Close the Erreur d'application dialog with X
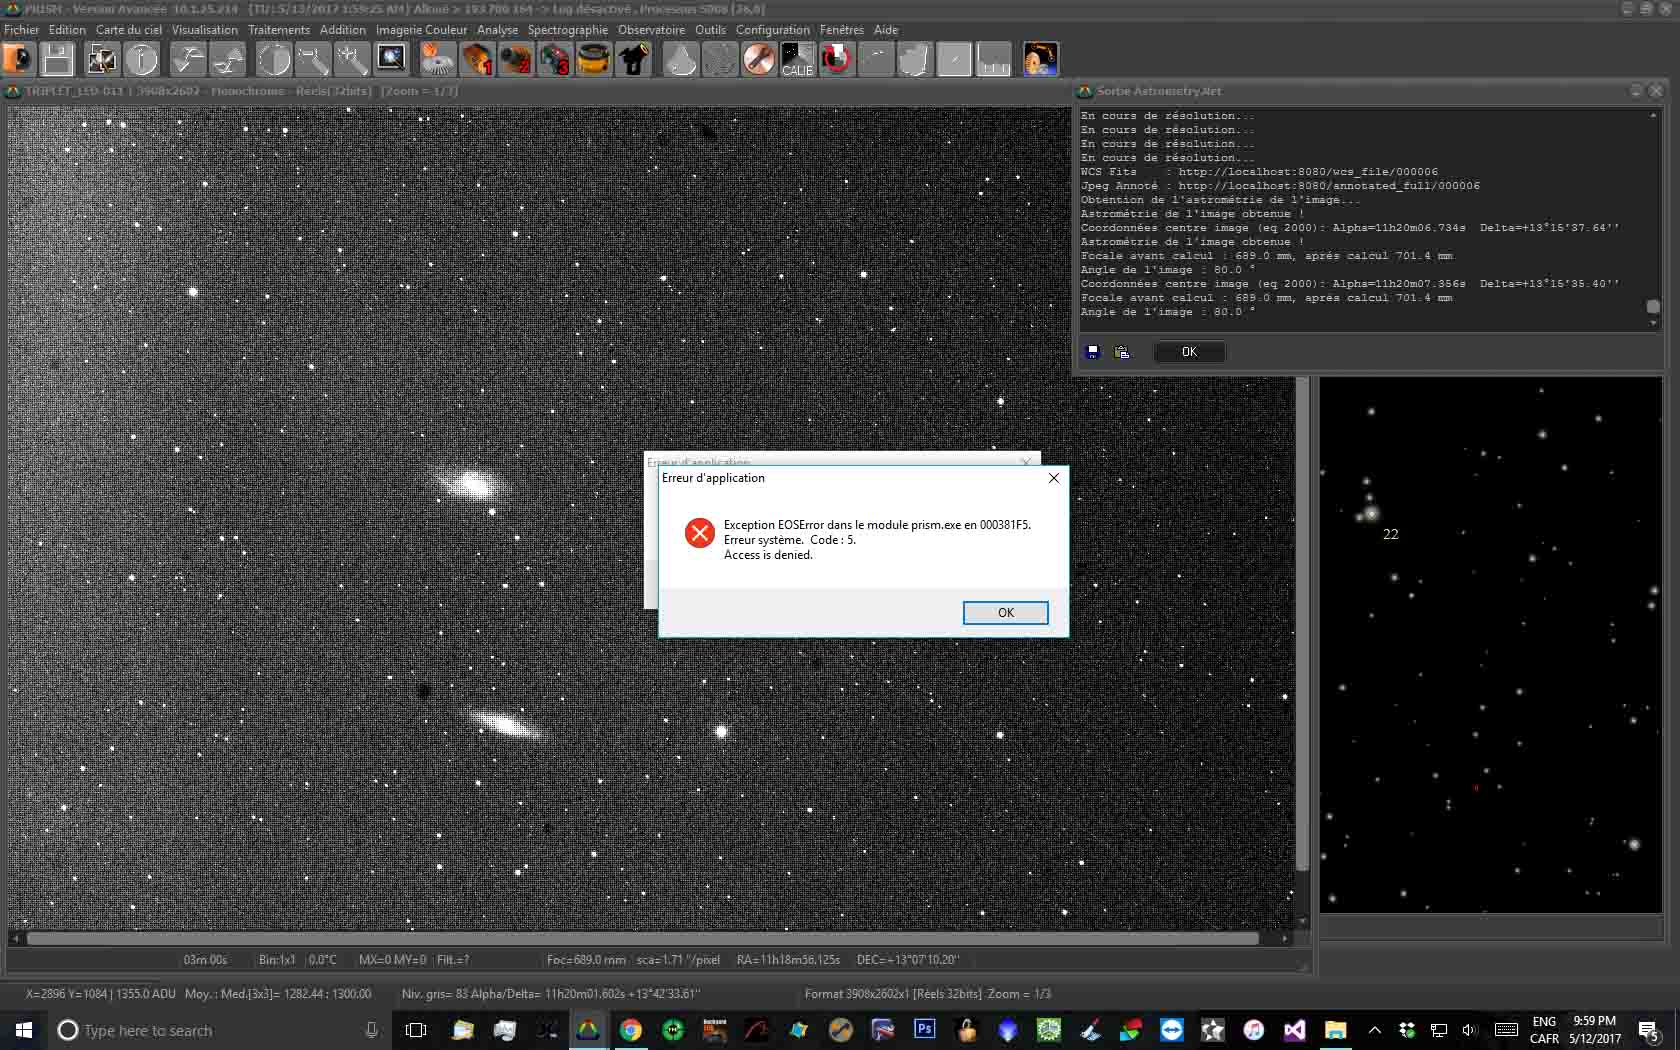The width and height of the screenshot is (1680, 1050). tap(1053, 478)
